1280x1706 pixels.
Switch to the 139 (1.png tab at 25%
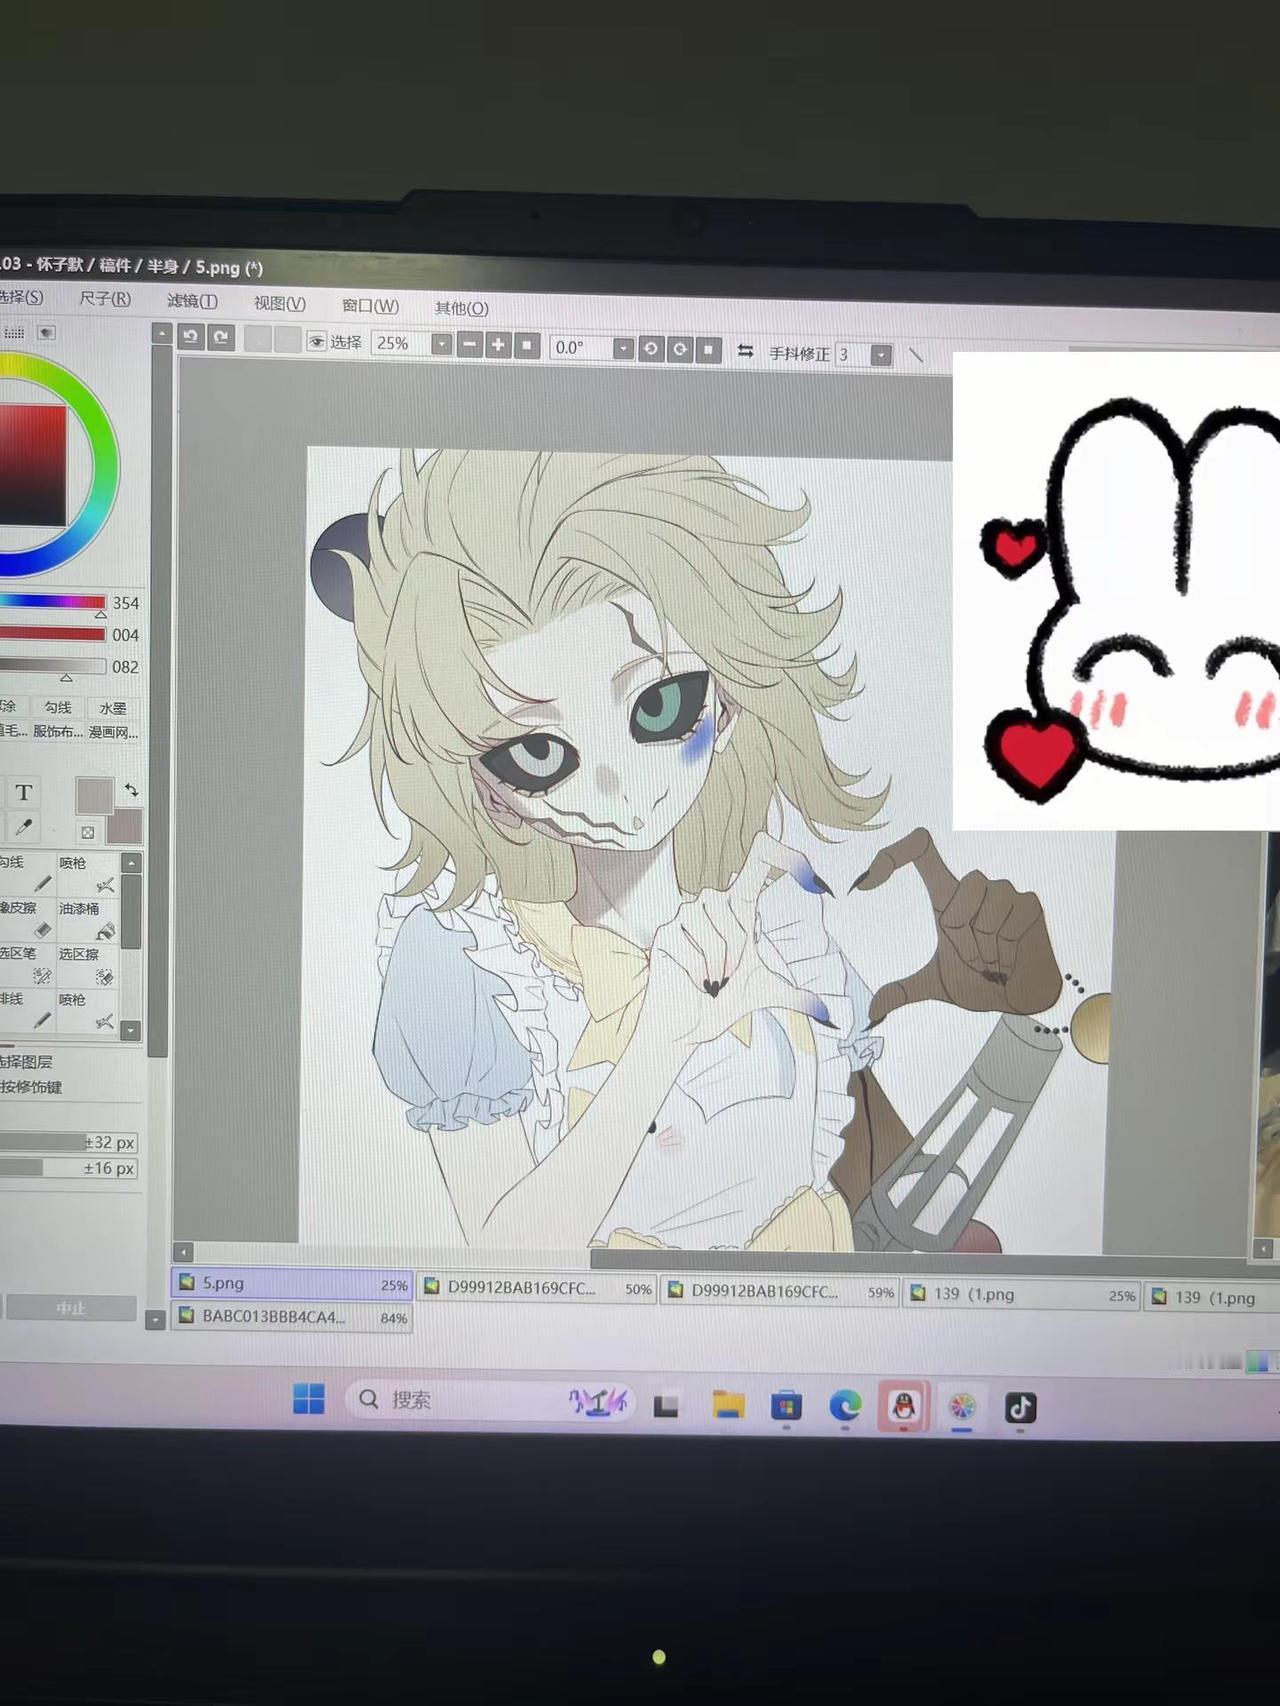pyautogui.click(x=1022, y=1295)
